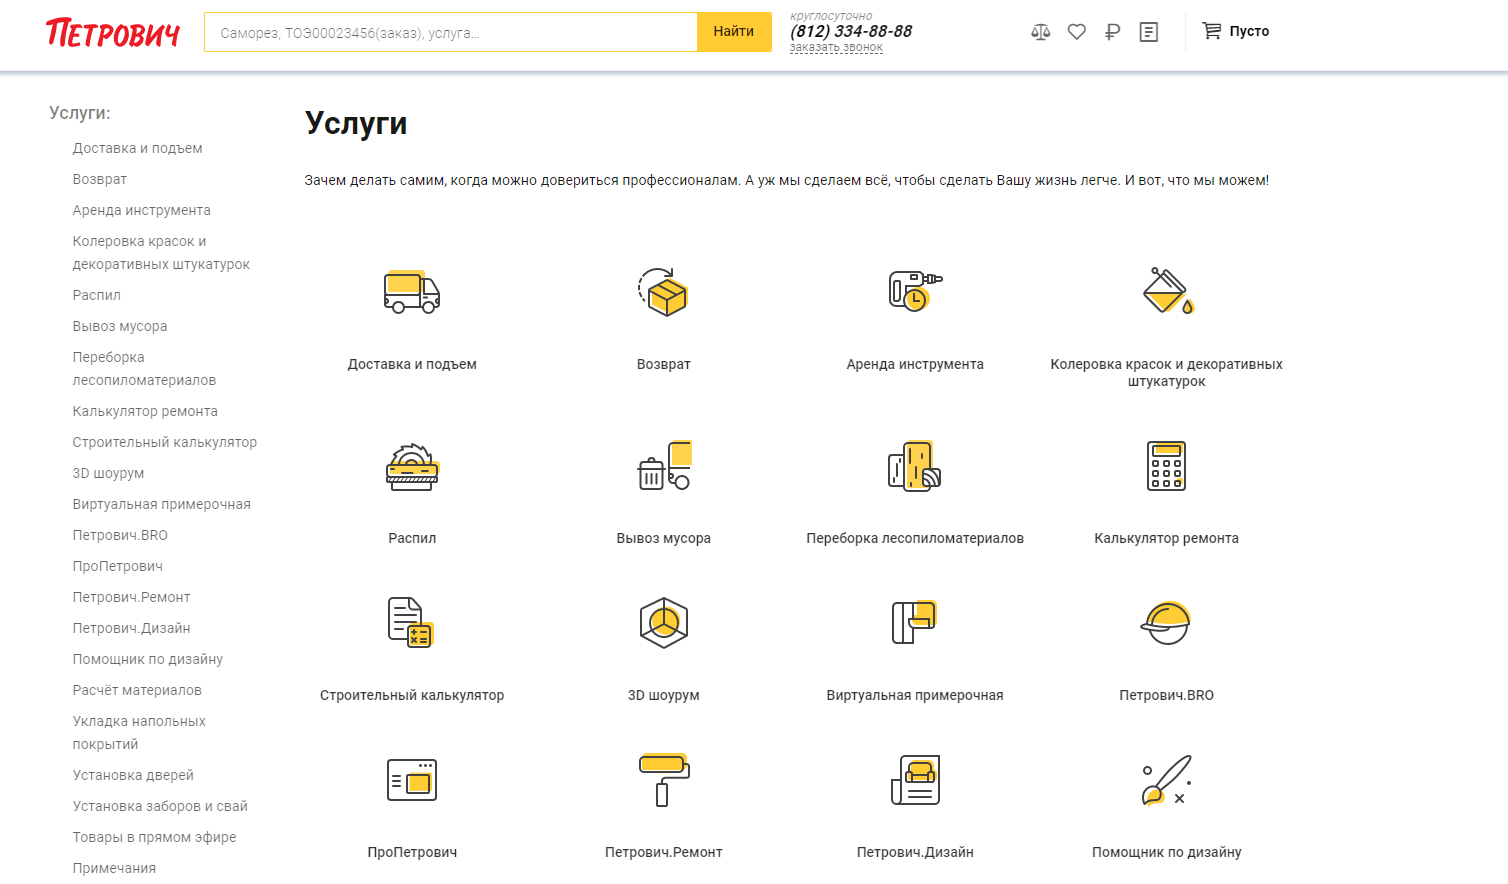This screenshot has width=1508, height=884.
Task: Open the Петрович.BRO helmet icon
Action: (1166, 622)
